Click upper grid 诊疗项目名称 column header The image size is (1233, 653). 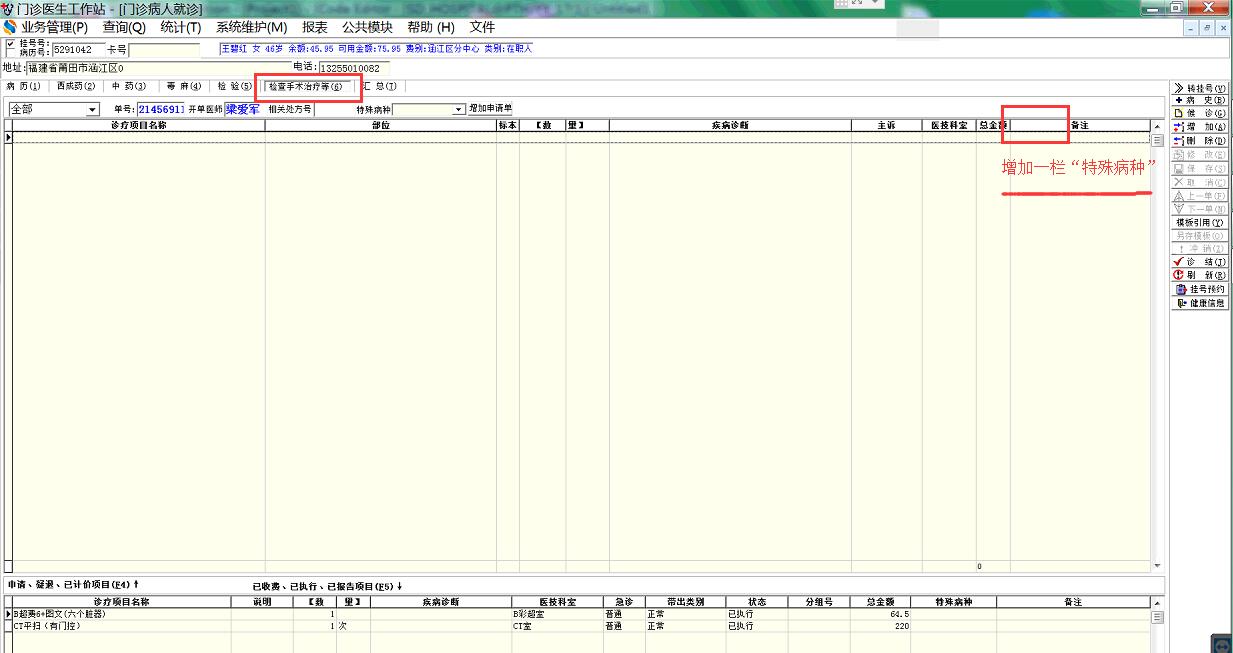coord(138,126)
